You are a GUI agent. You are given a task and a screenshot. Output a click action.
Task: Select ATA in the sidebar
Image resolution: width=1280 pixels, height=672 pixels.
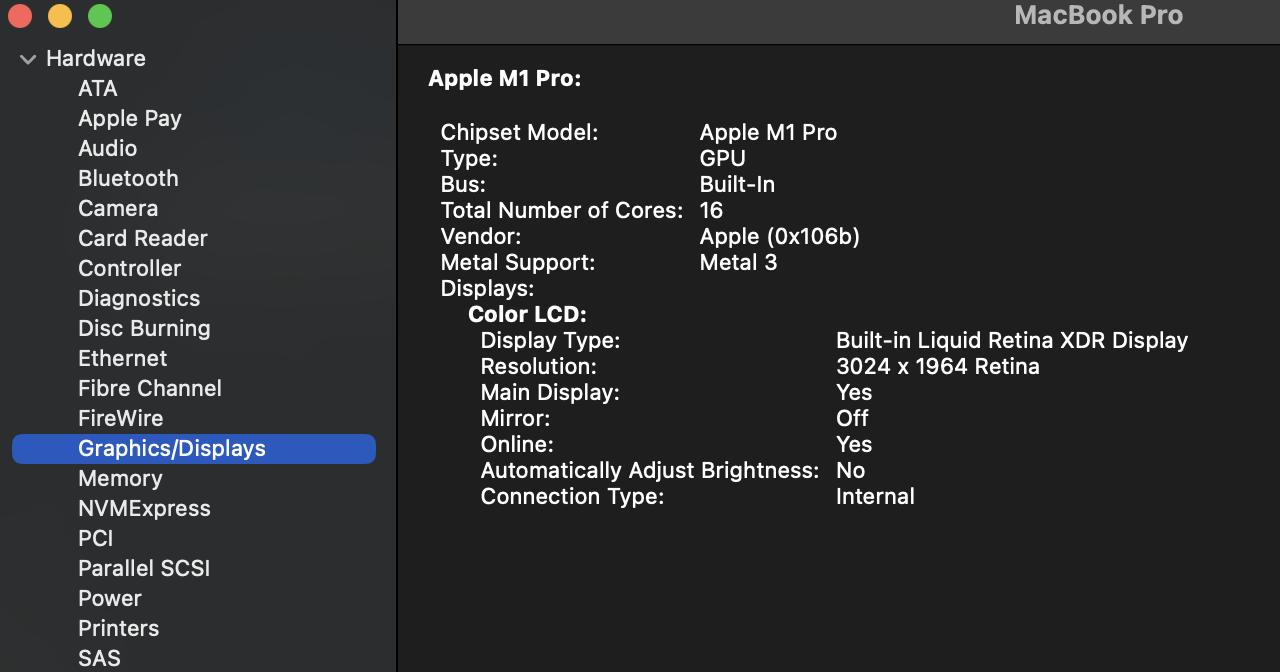97,89
